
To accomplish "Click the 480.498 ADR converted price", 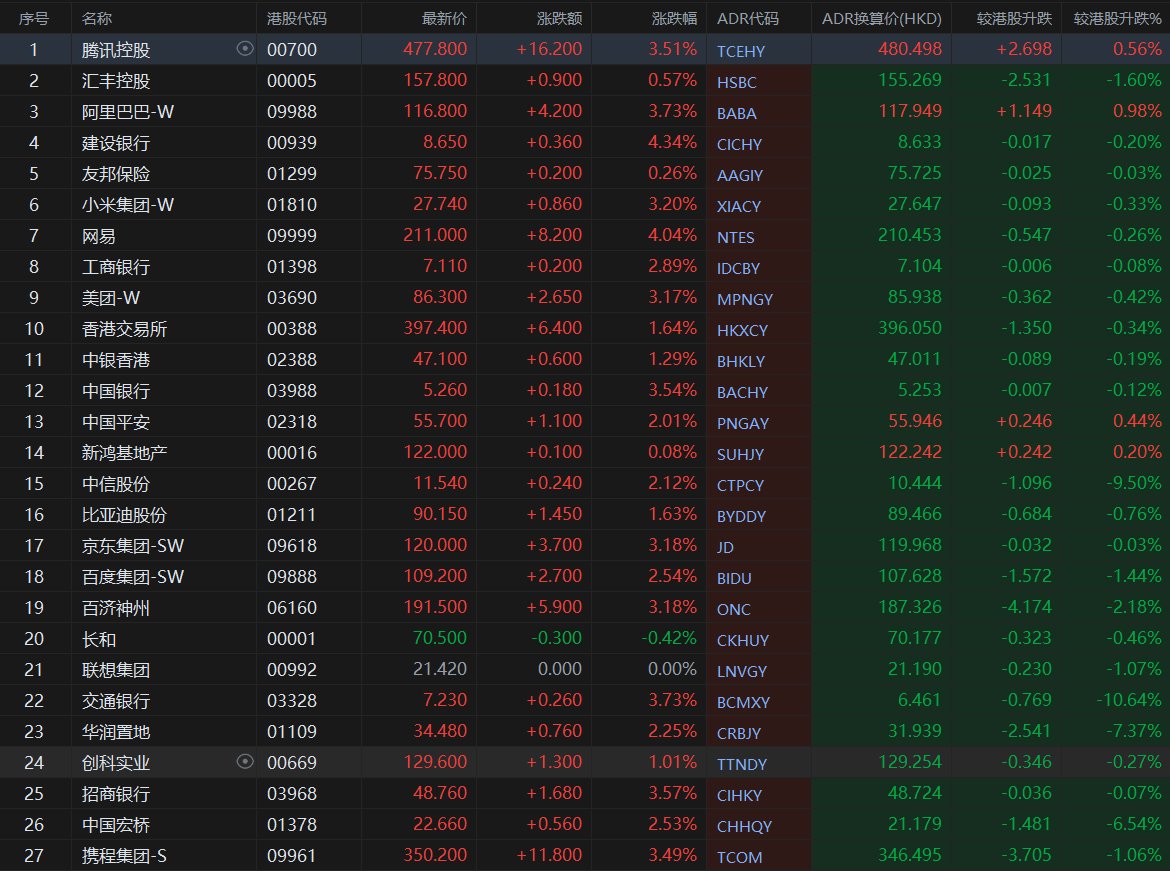I will point(910,49).
